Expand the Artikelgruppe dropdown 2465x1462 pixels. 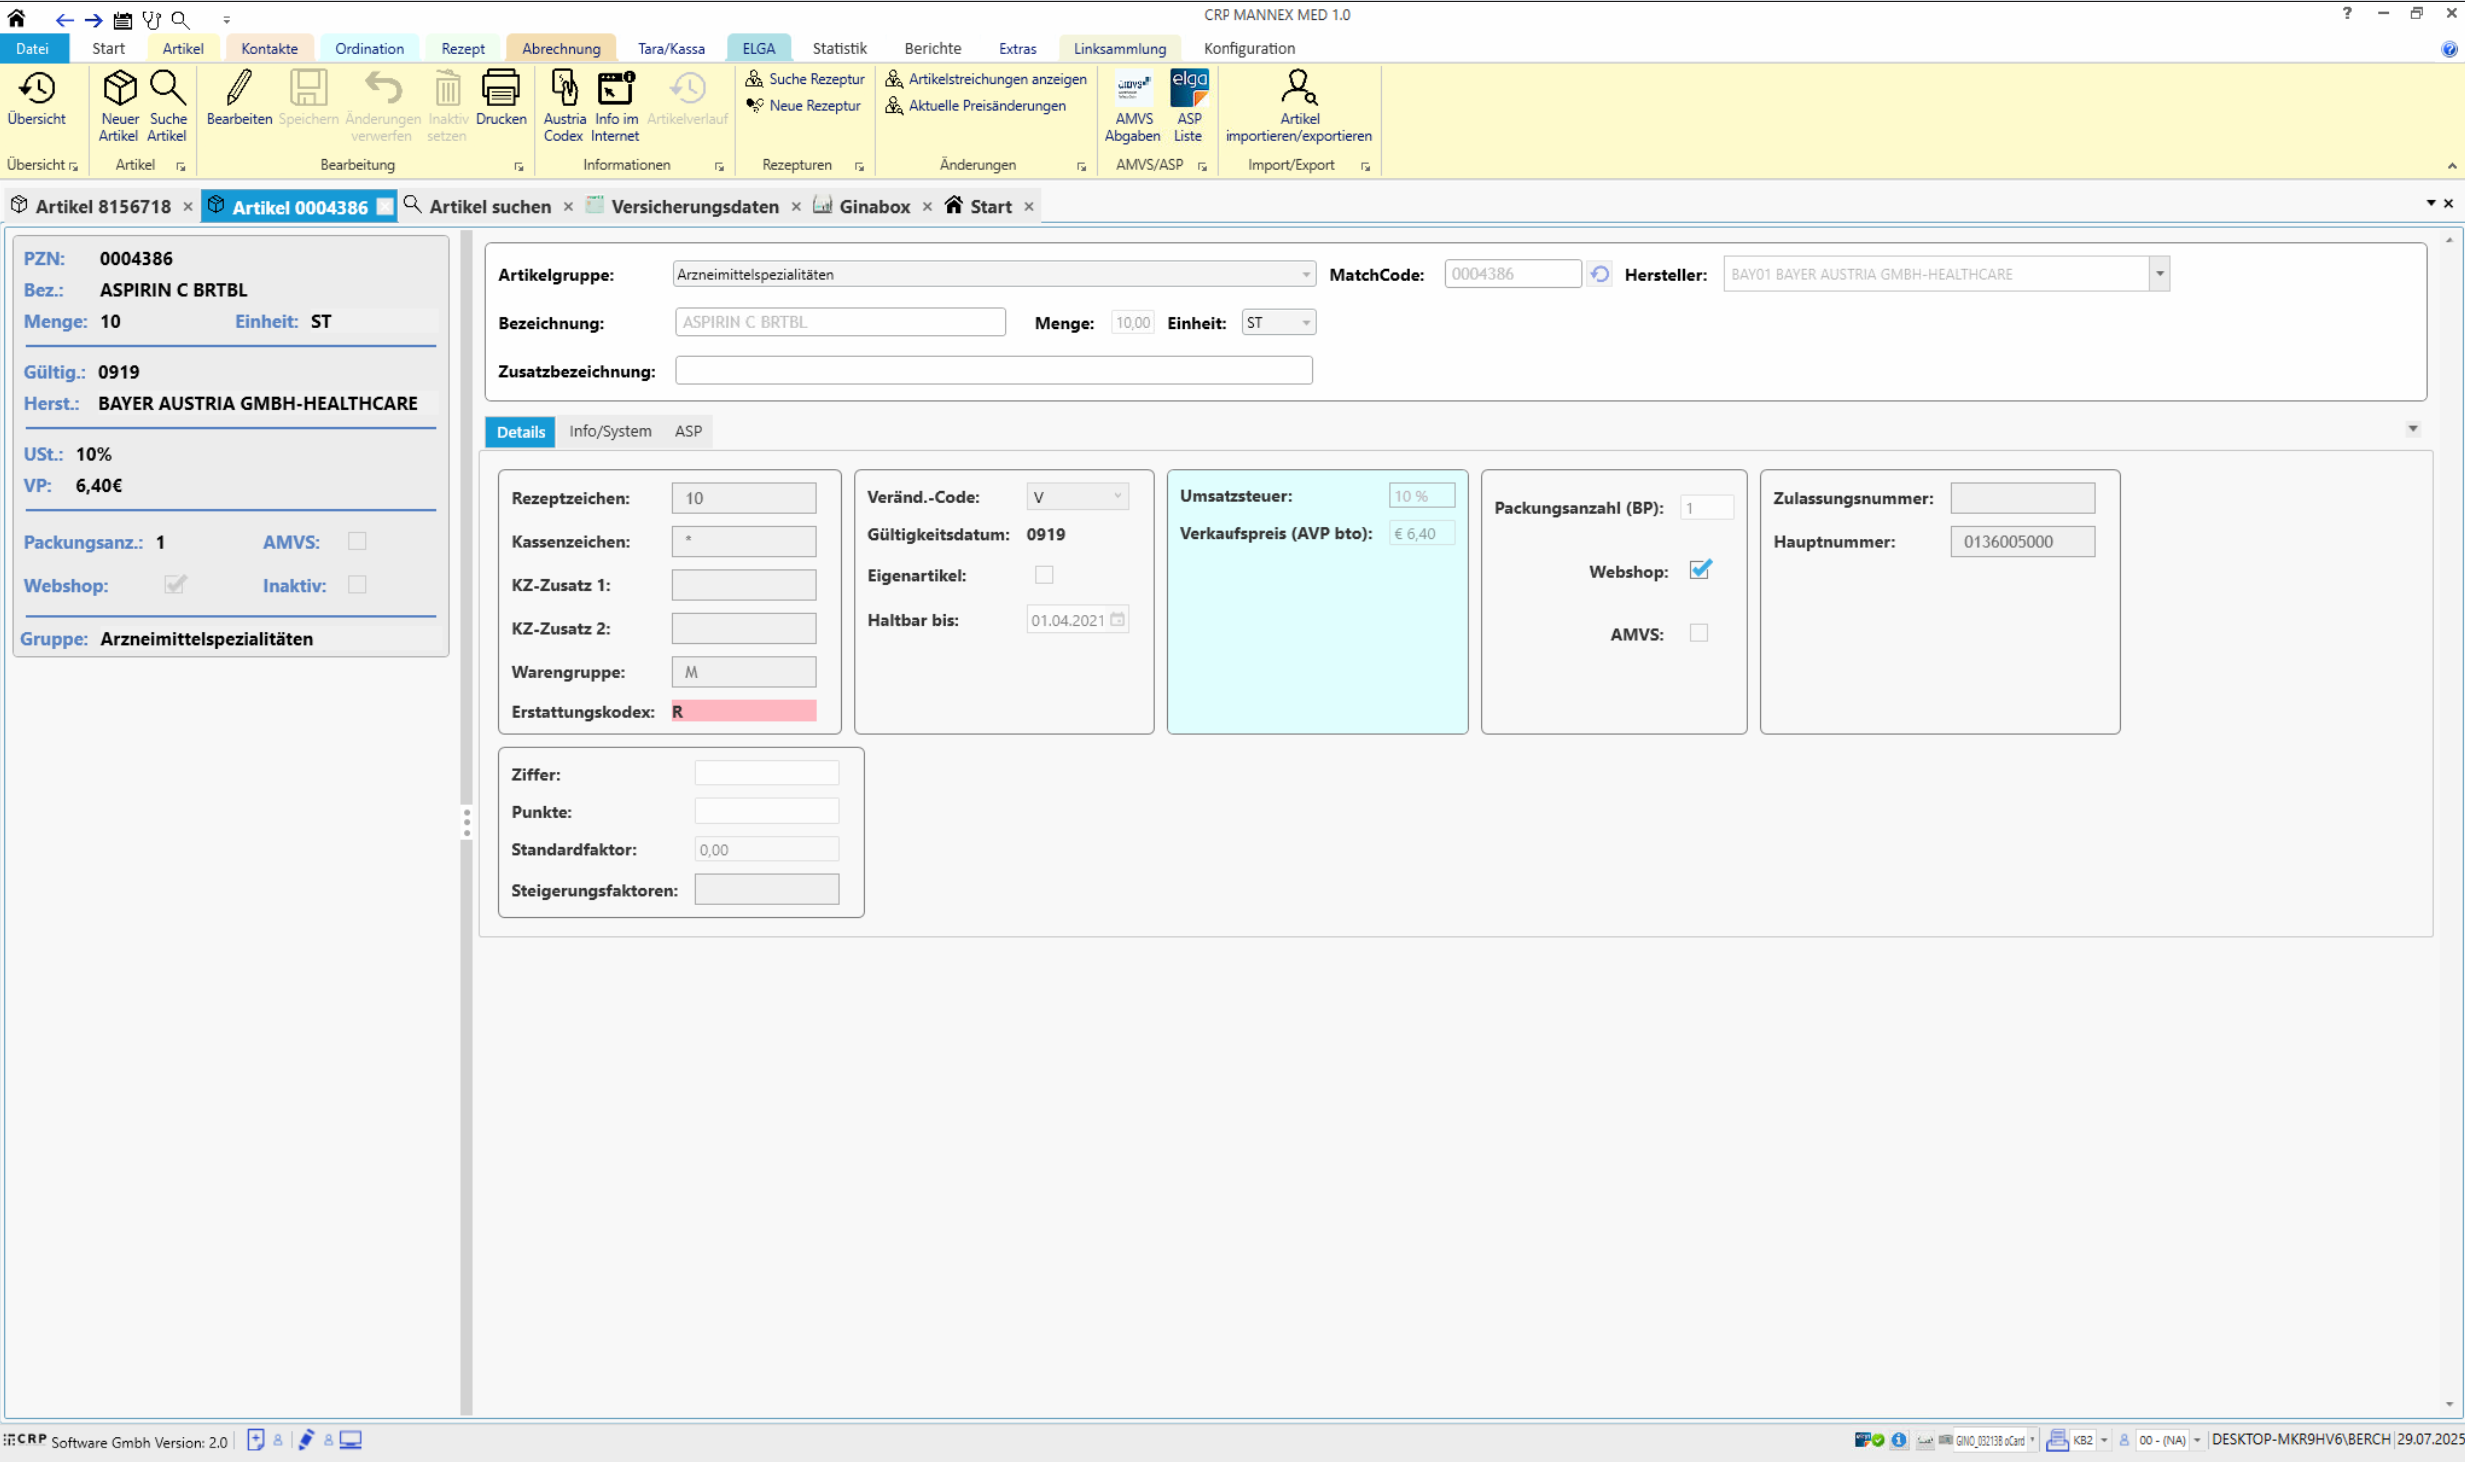(1305, 274)
